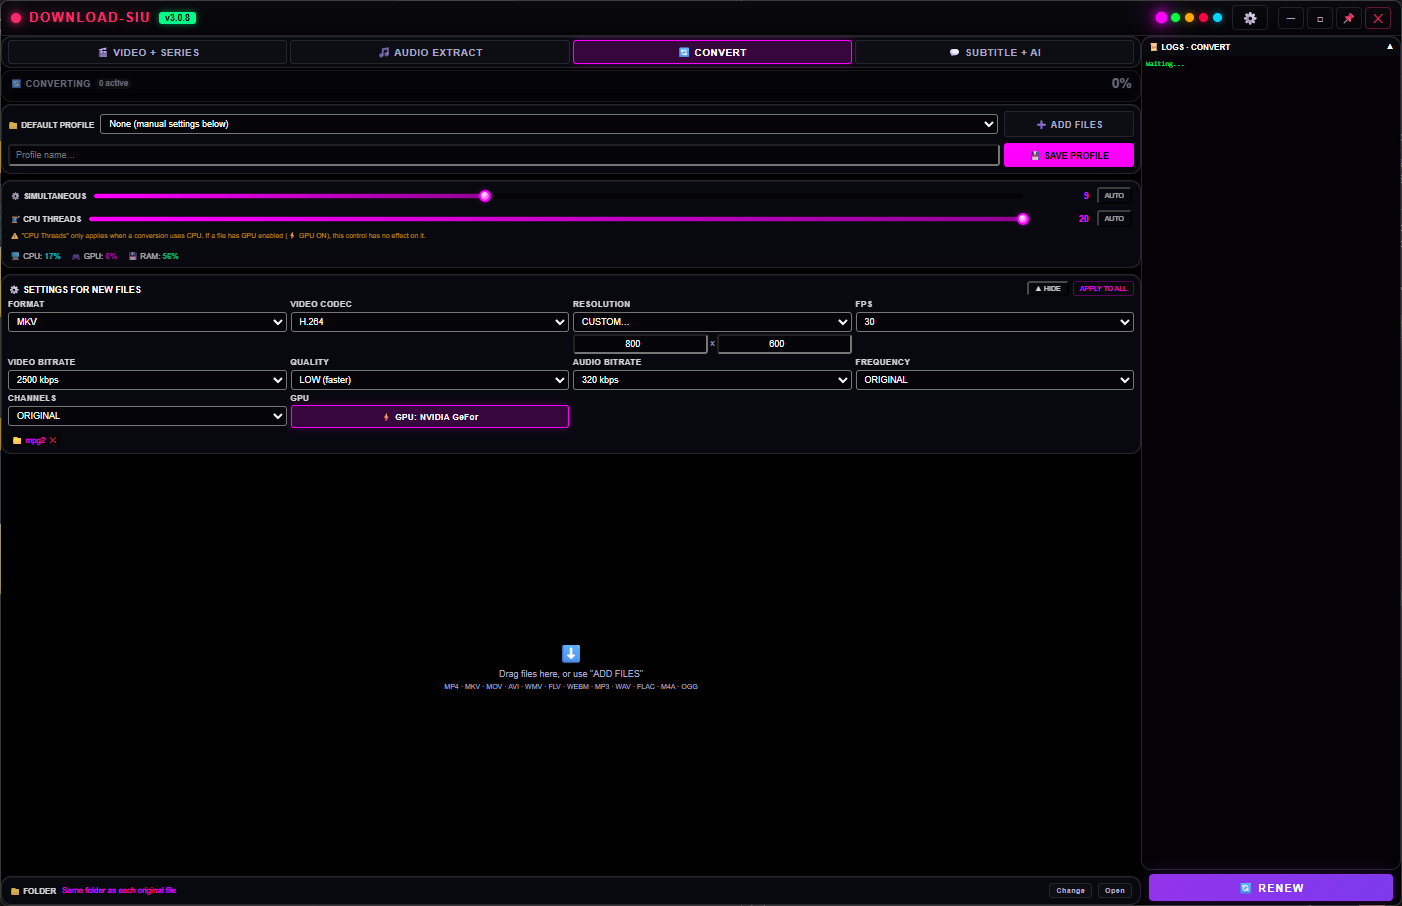
Task: Toggle Auto for CPU Threads
Action: pyautogui.click(x=1114, y=218)
